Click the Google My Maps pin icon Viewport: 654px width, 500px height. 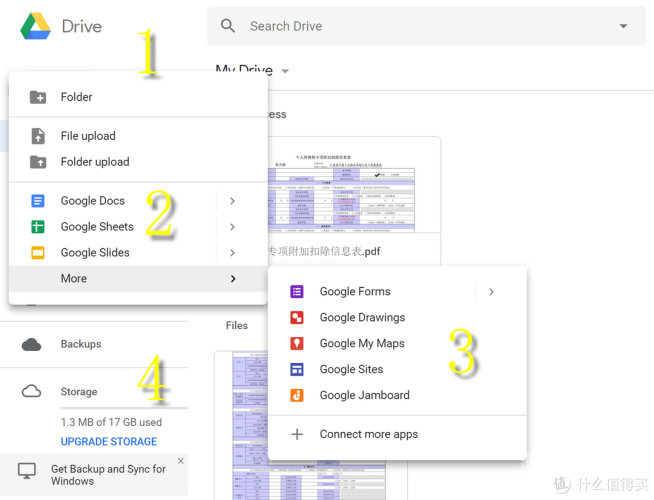(297, 343)
